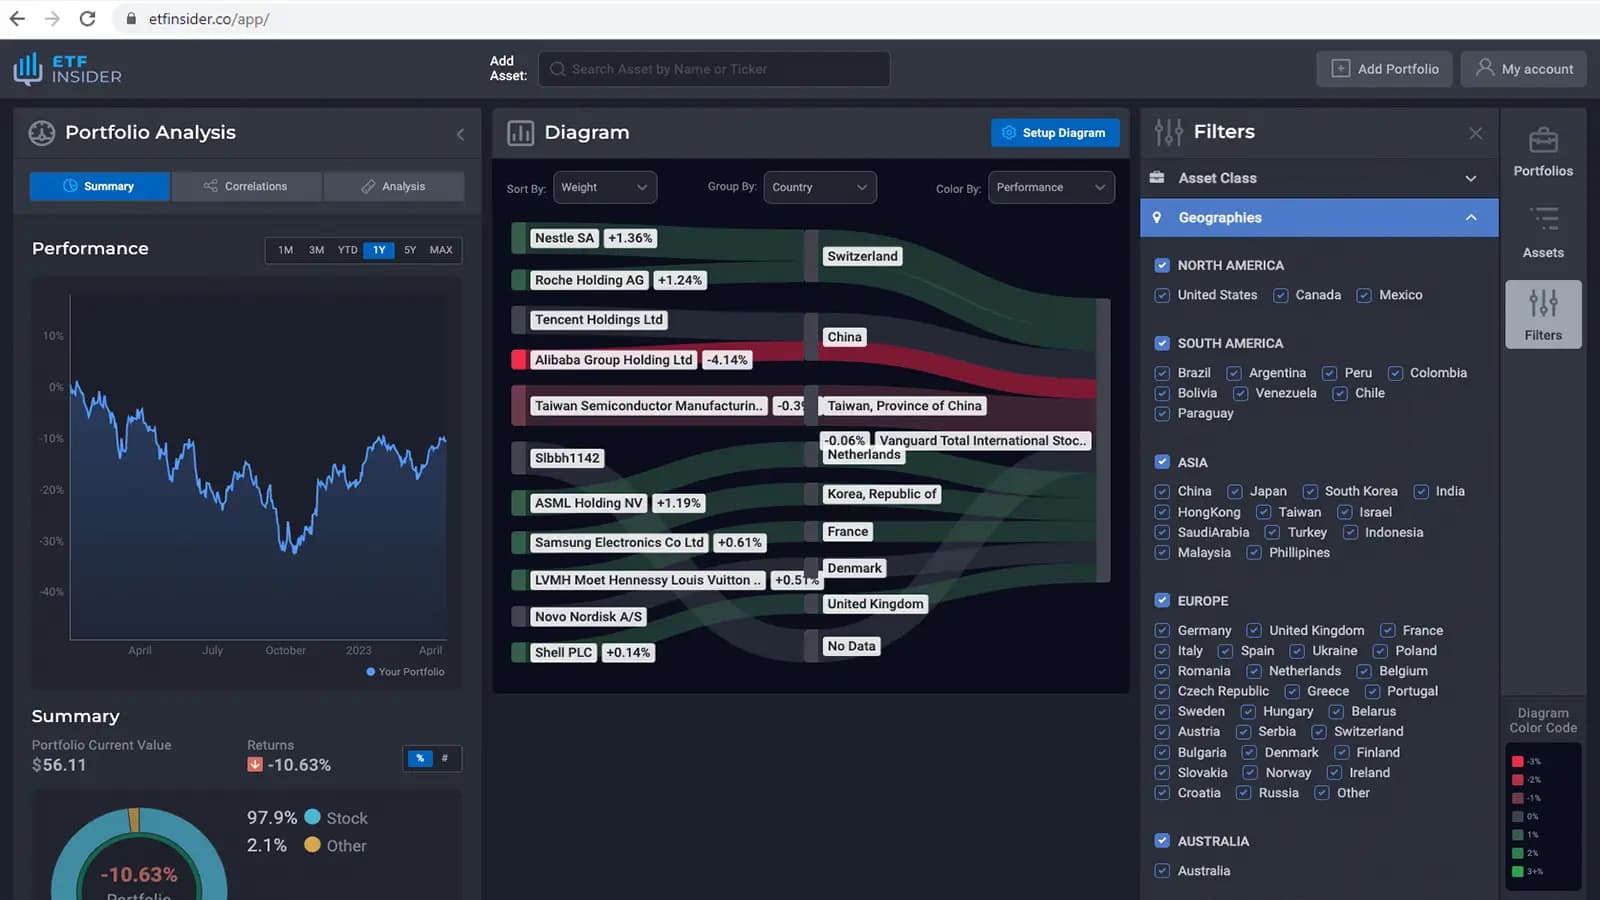The image size is (1600, 900).
Task: Toggle the AUSTRALIA region checkbox
Action: coord(1162,841)
